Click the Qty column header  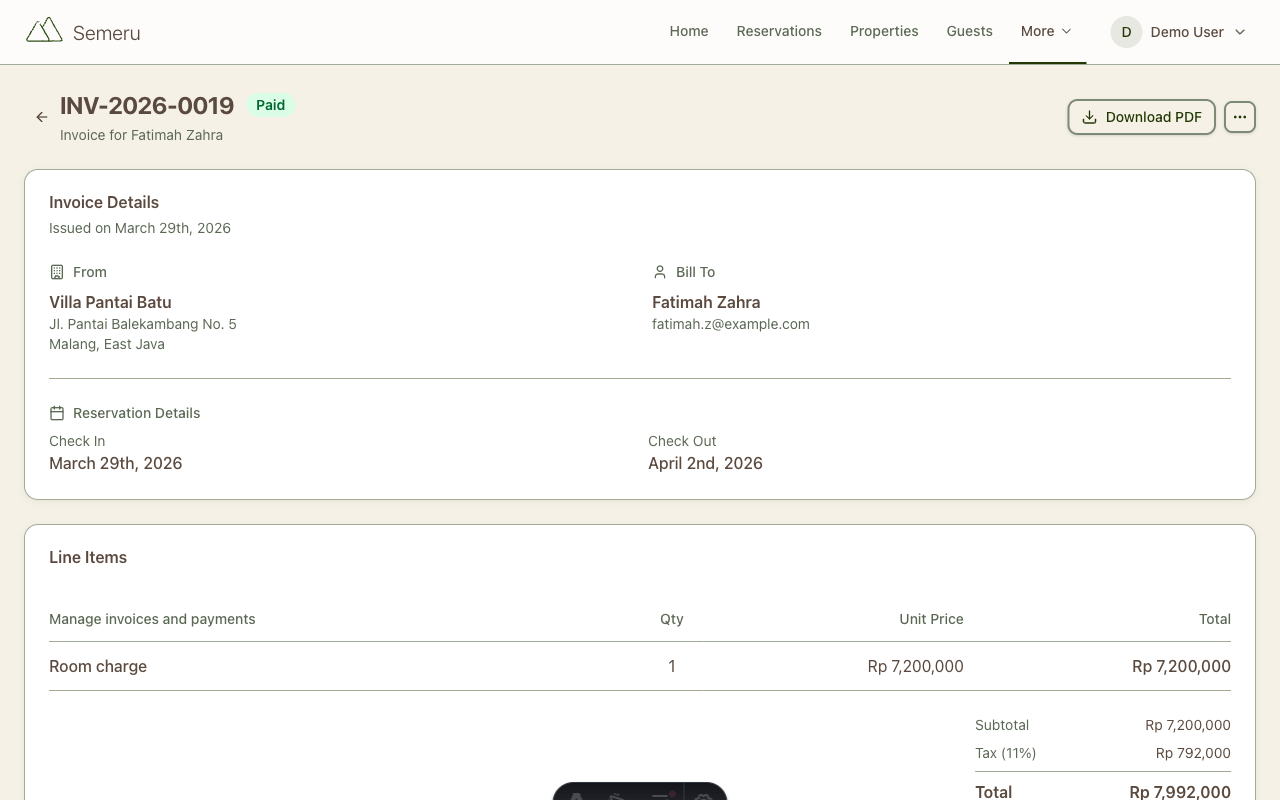pos(672,619)
